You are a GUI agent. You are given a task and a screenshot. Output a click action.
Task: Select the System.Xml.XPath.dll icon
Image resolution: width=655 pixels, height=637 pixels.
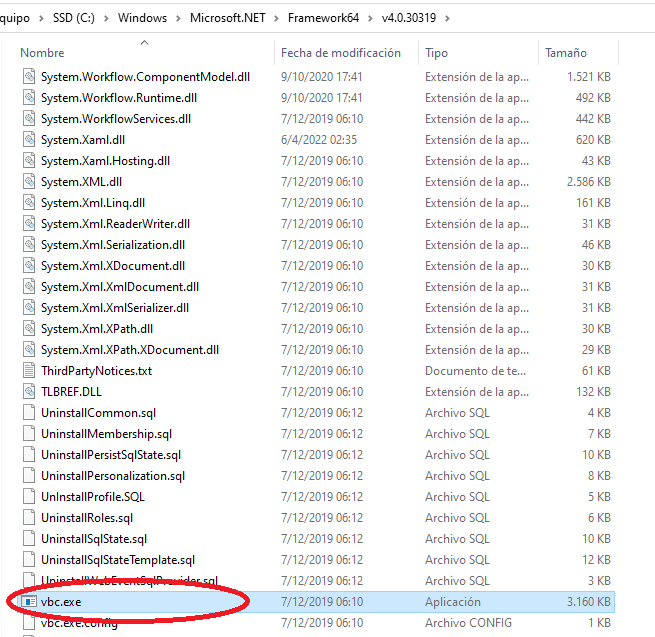click(29, 329)
